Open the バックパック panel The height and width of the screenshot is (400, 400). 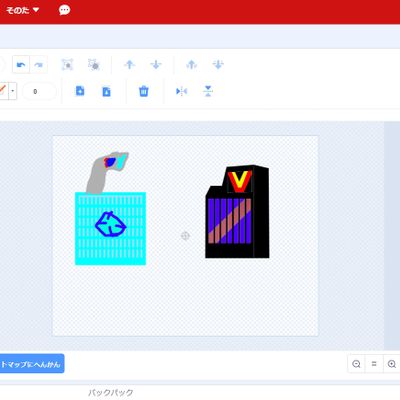click(x=111, y=393)
